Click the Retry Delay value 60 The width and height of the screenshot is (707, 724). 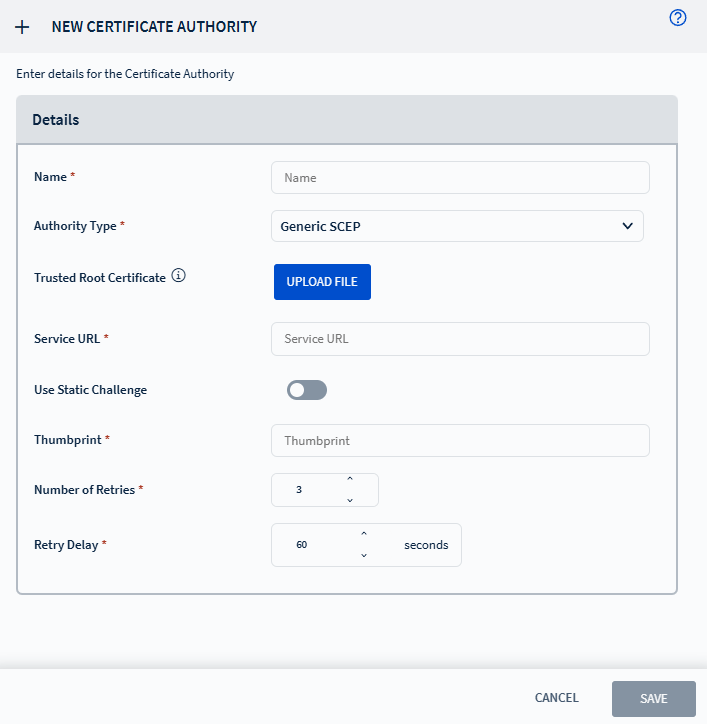[302, 545]
